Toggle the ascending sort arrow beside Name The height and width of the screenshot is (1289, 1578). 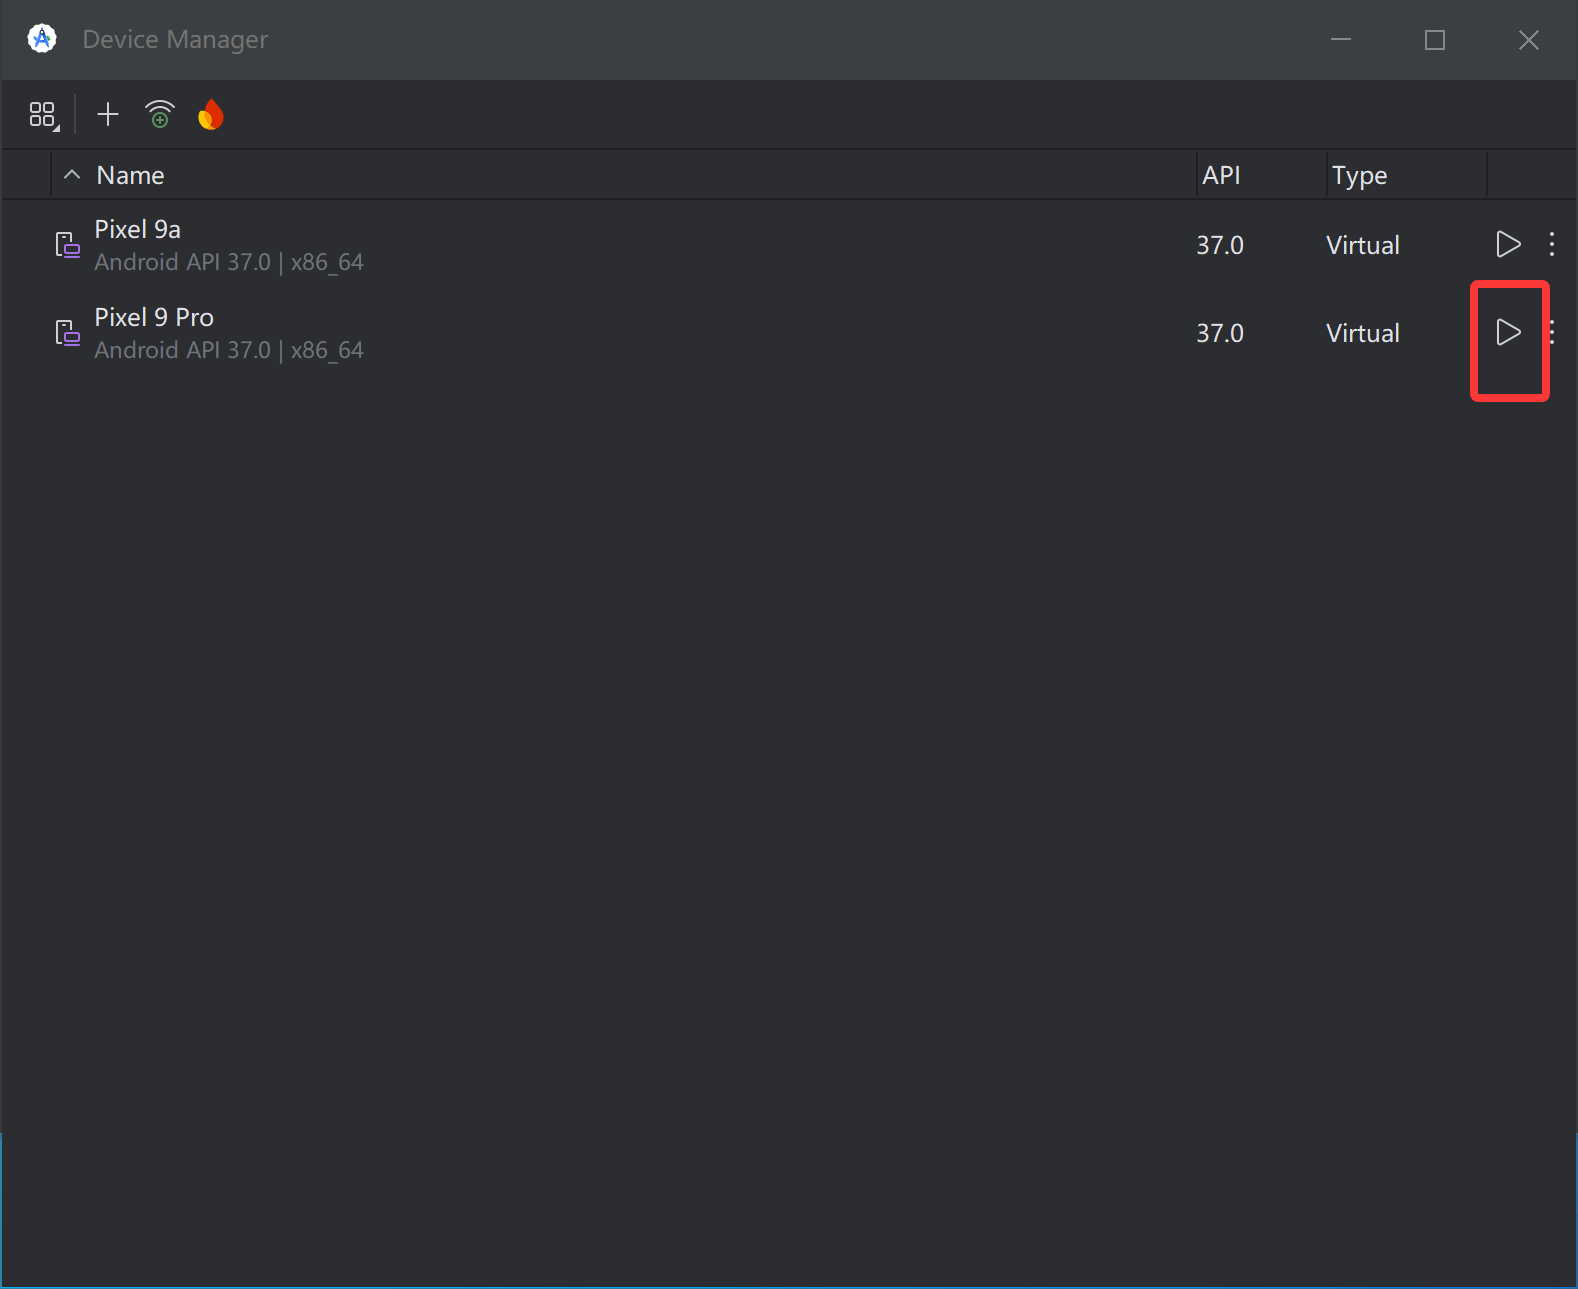click(72, 175)
